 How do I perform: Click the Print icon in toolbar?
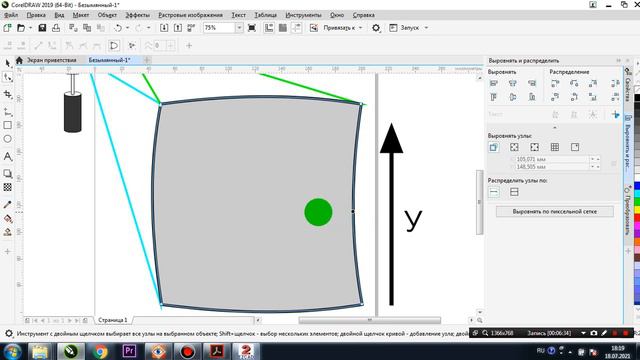[56, 28]
